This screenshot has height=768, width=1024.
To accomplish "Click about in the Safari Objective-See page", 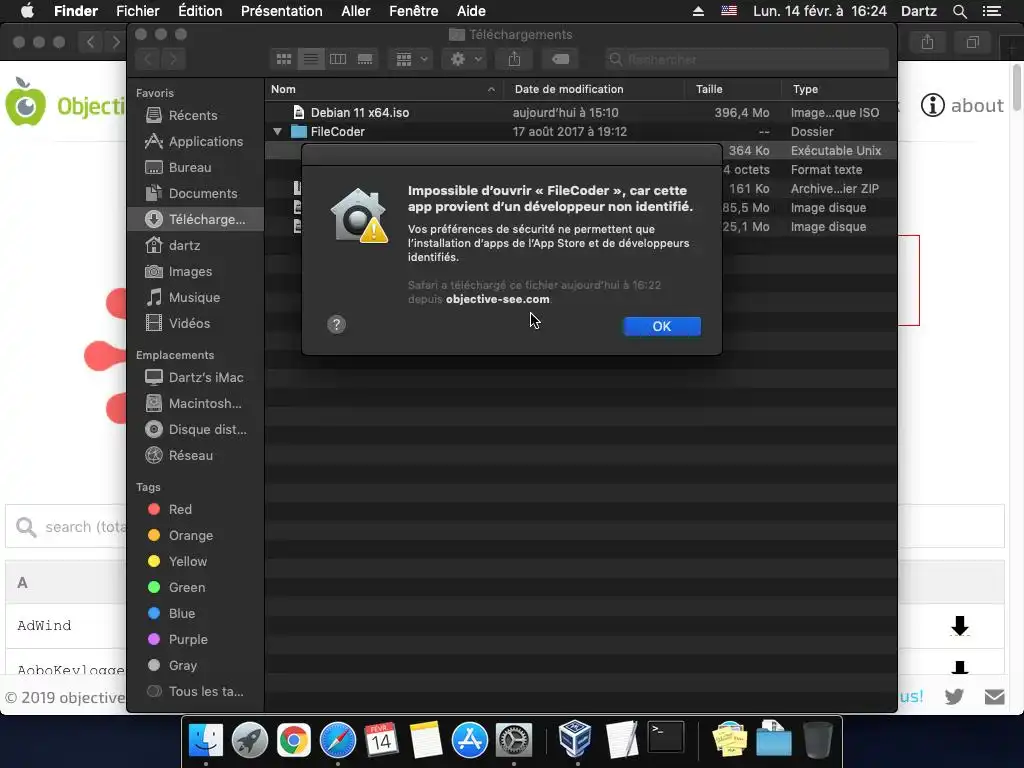I will click(962, 105).
